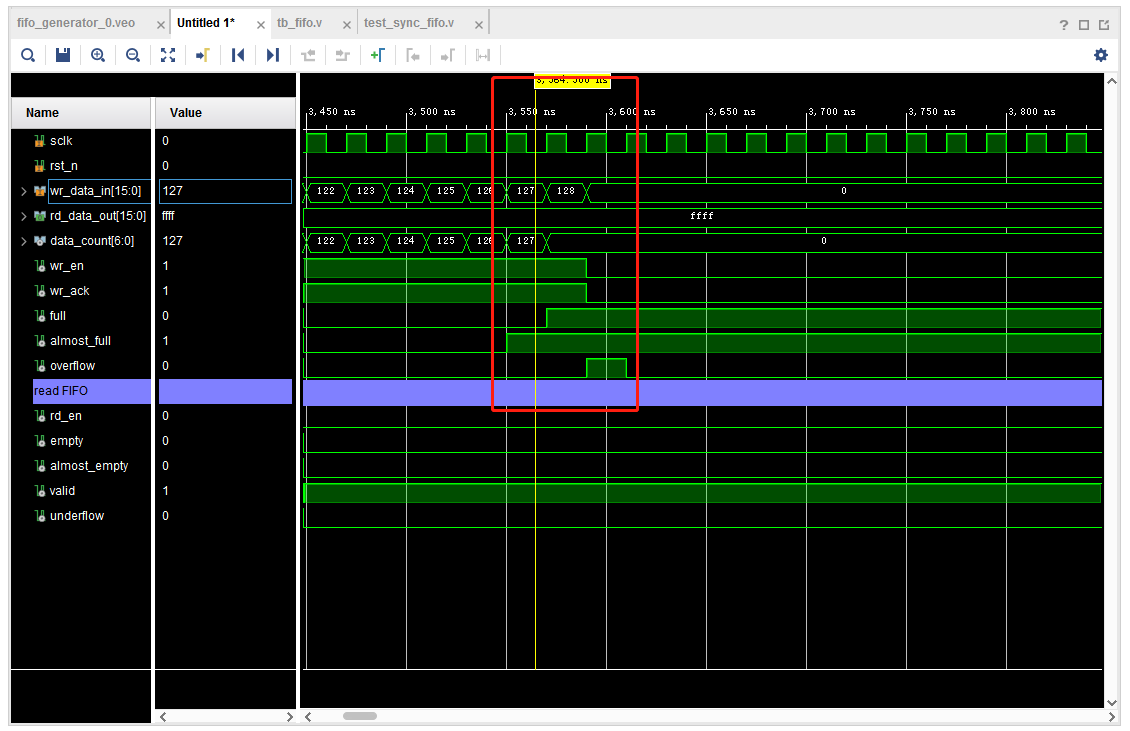The image size is (1130, 731).
Task: Expand the wr_data_in[15:0] signal
Action: coord(22,190)
